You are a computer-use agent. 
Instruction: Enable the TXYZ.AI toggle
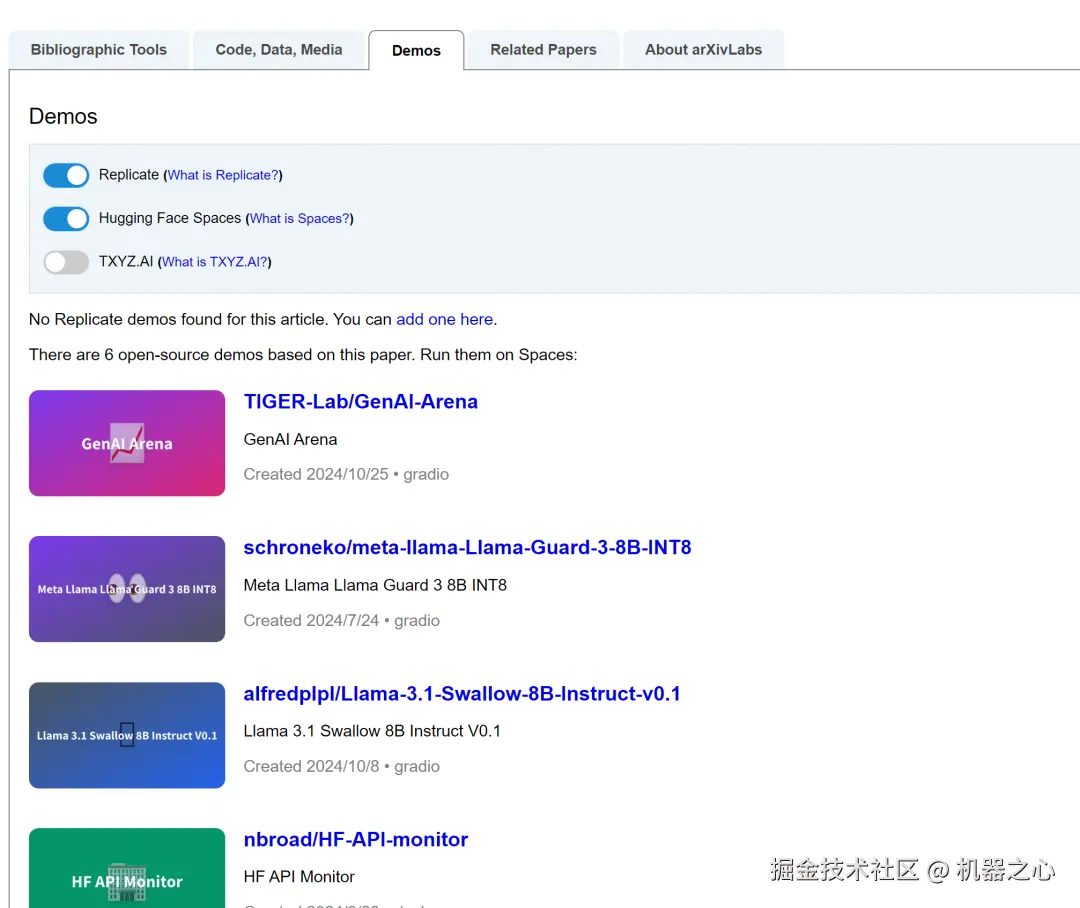tap(66, 262)
